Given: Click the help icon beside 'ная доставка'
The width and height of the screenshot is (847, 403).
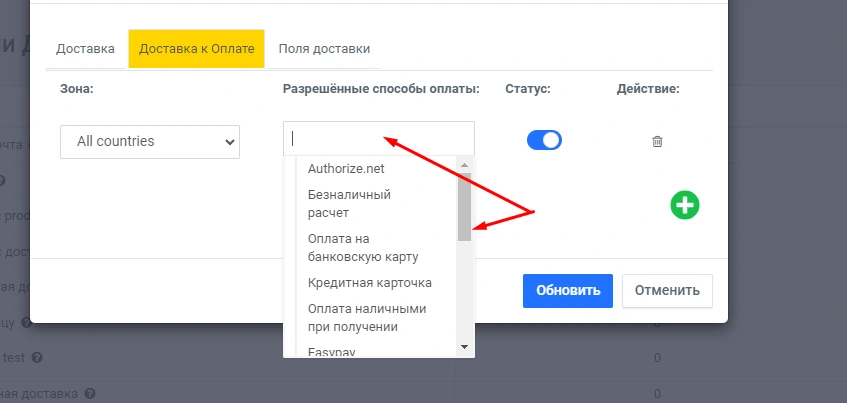Looking at the screenshot, I should coord(90,394).
